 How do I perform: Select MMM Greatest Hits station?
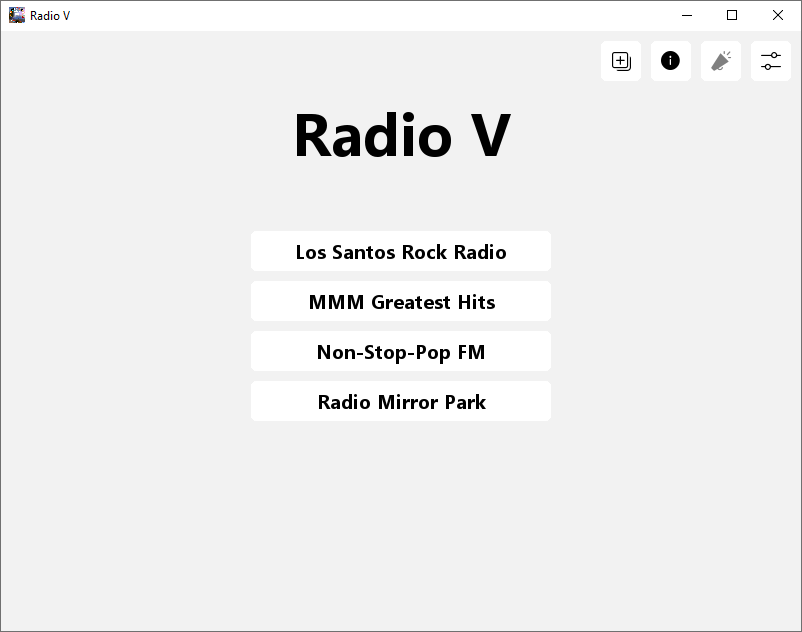(x=401, y=301)
